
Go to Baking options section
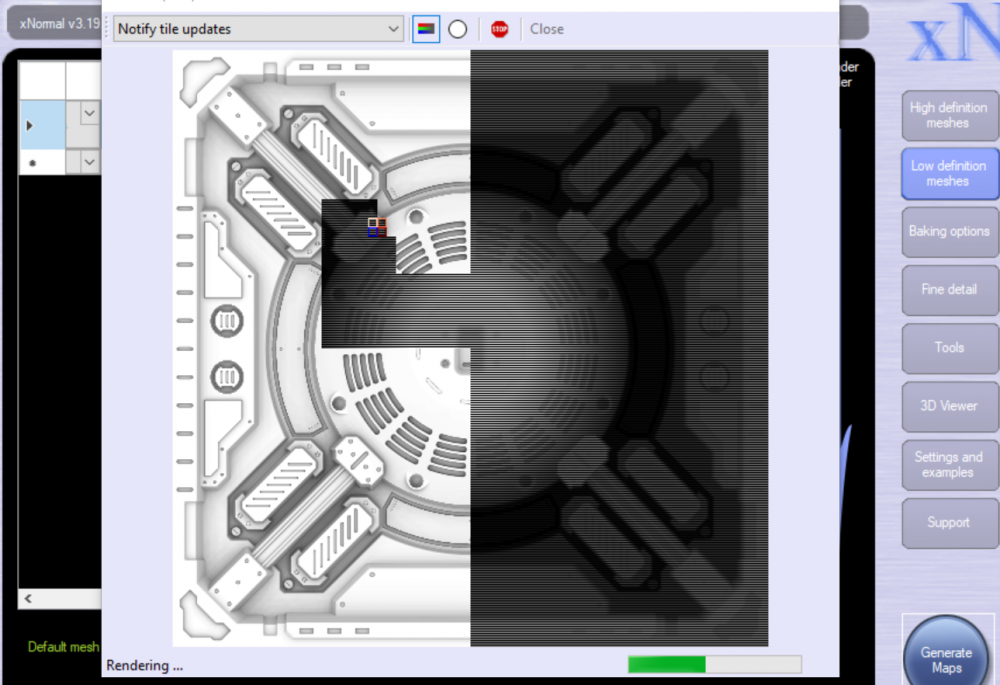(x=948, y=231)
